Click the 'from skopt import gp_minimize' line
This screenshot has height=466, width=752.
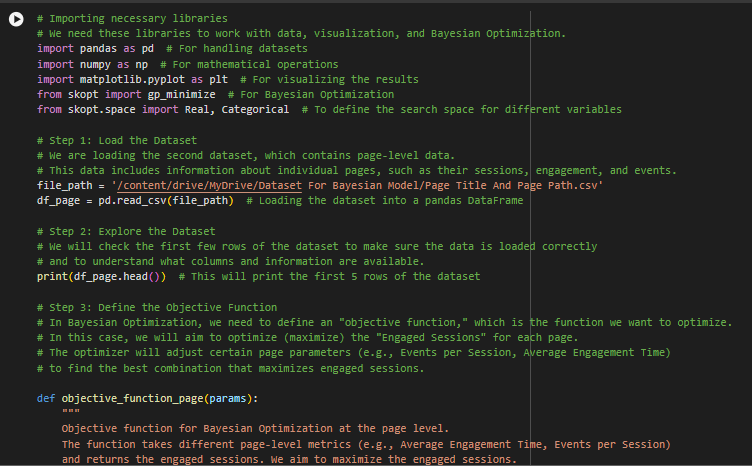[126, 94]
